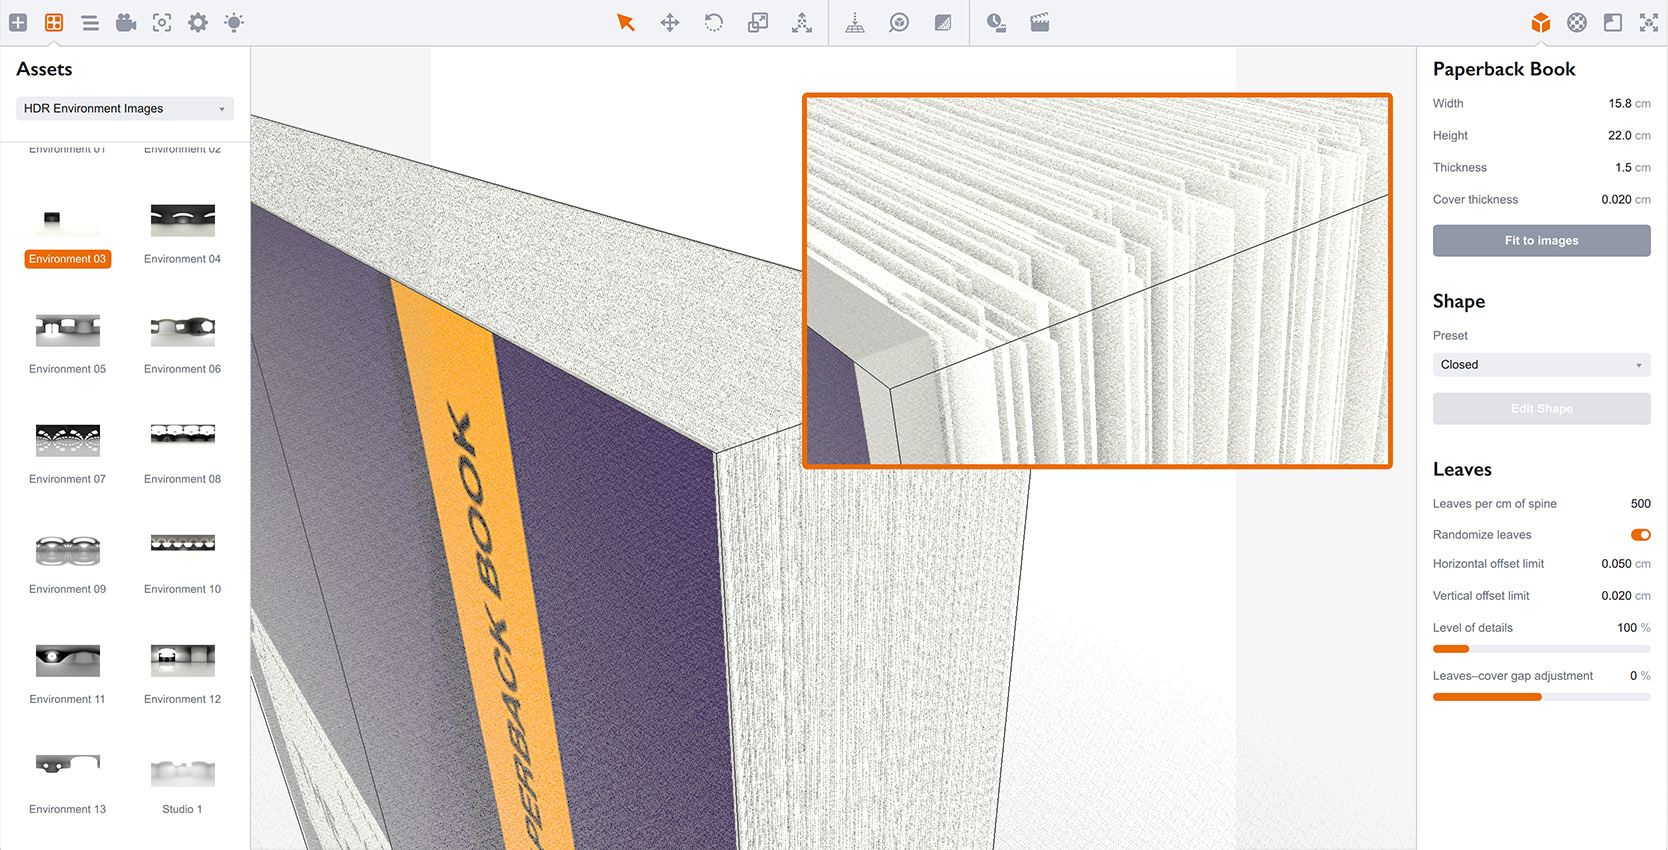The height and width of the screenshot is (850, 1668).
Task: Edit the Vertical offset limit value
Action: tap(1616, 595)
